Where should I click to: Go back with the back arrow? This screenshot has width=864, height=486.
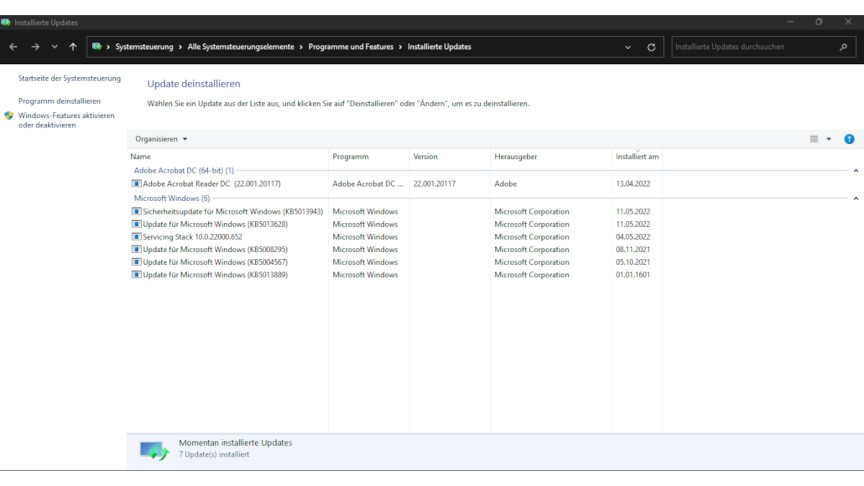13,47
